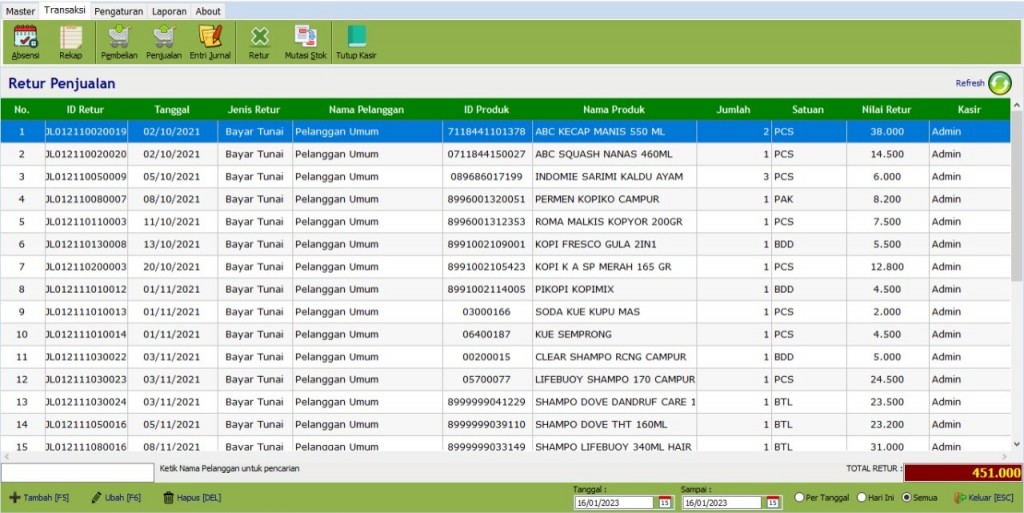This screenshot has width=1024, height=513.
Task: Click the green Refresh icon
Action: (999, 83)
